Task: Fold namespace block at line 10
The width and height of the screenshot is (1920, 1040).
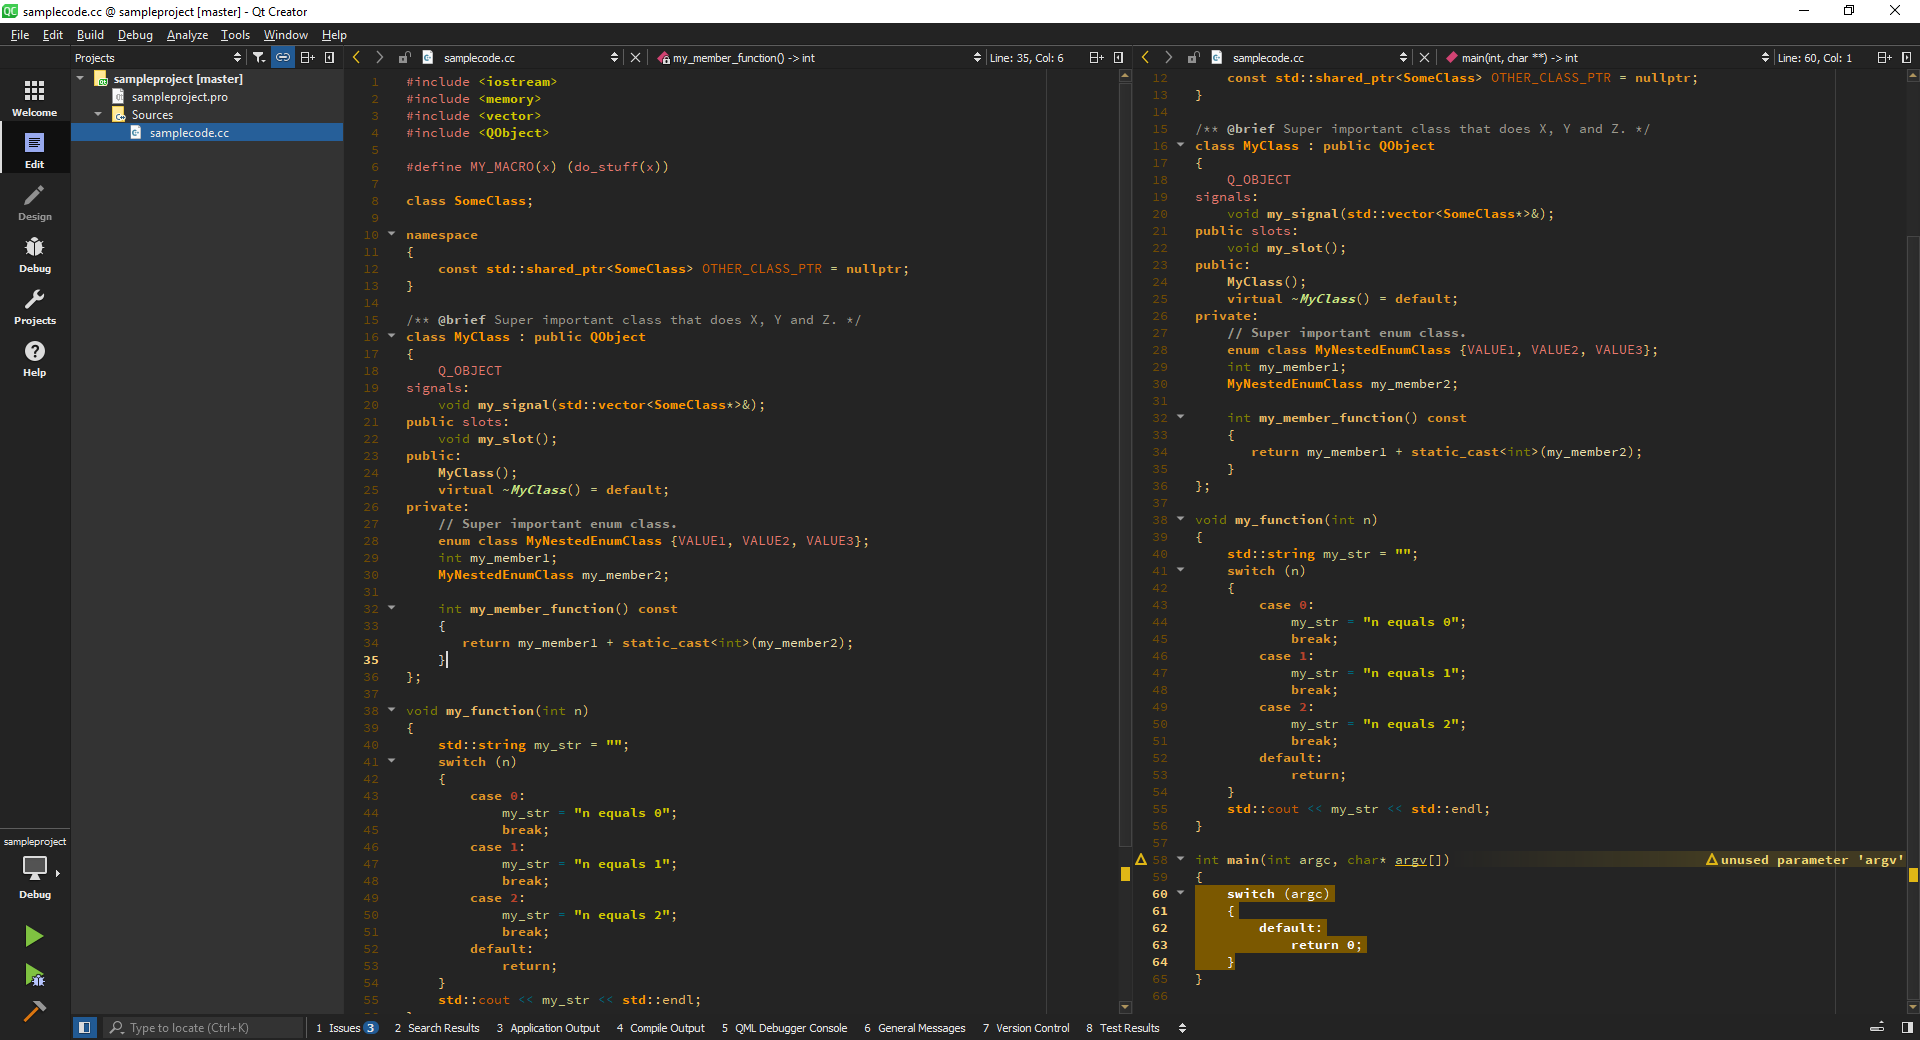Action: pyautogui.click(x=391, y=234)
